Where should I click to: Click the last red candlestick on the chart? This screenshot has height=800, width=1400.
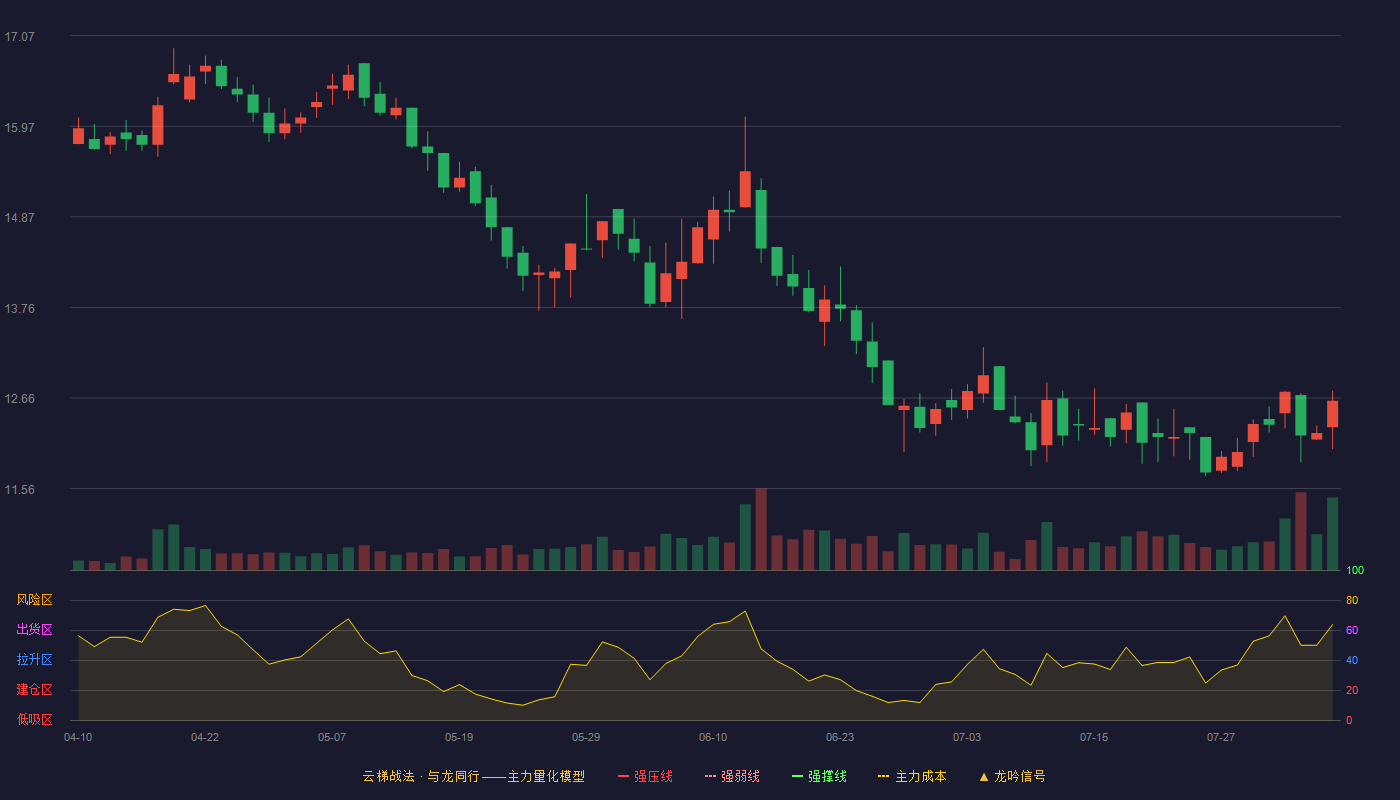click(x=1332, y=414)
